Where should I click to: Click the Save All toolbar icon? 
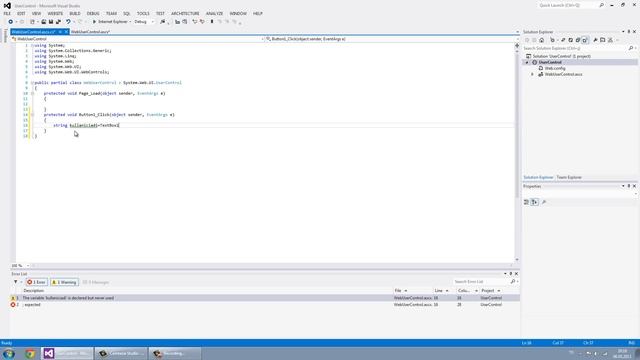click(58, 22)
